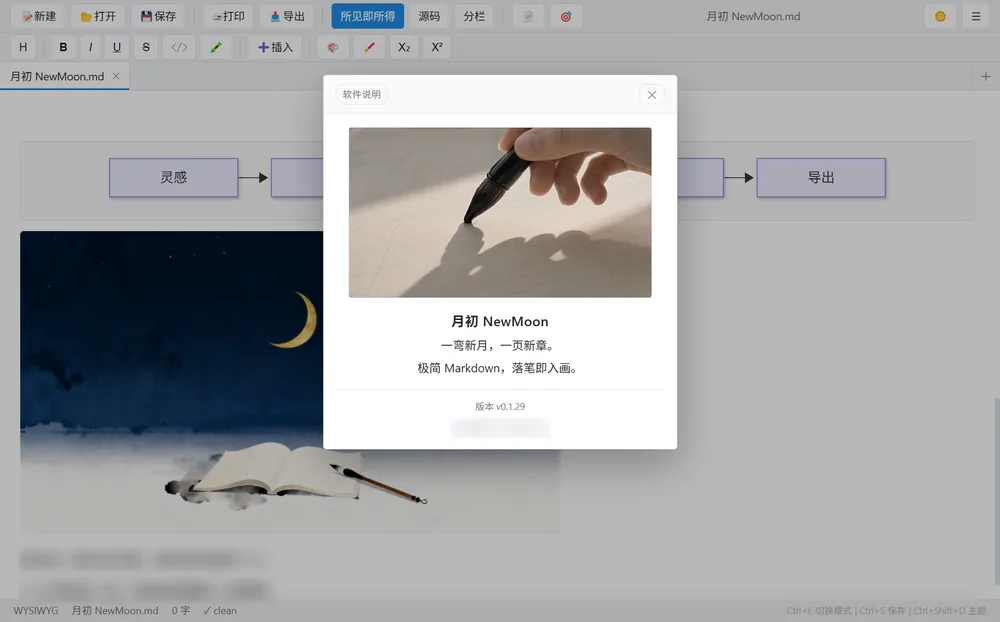The width and height of the screenshot is (1000, 622).
Task: Click the 灵感 flowchart box
Action: [x=173, y=177]
